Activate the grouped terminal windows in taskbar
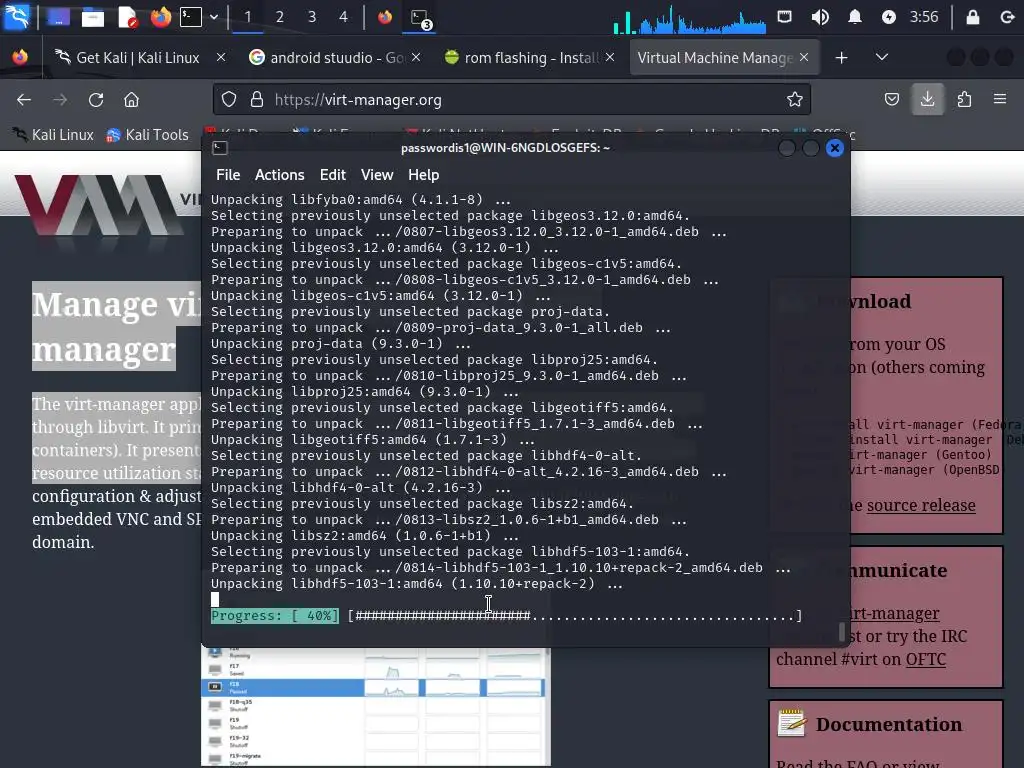This screenshot has height=768, width=1024. click(x=420, y=18)
